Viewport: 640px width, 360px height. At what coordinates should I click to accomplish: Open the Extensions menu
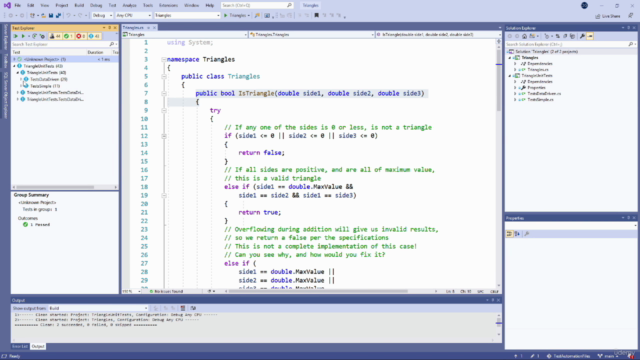(x=168, y=5)
